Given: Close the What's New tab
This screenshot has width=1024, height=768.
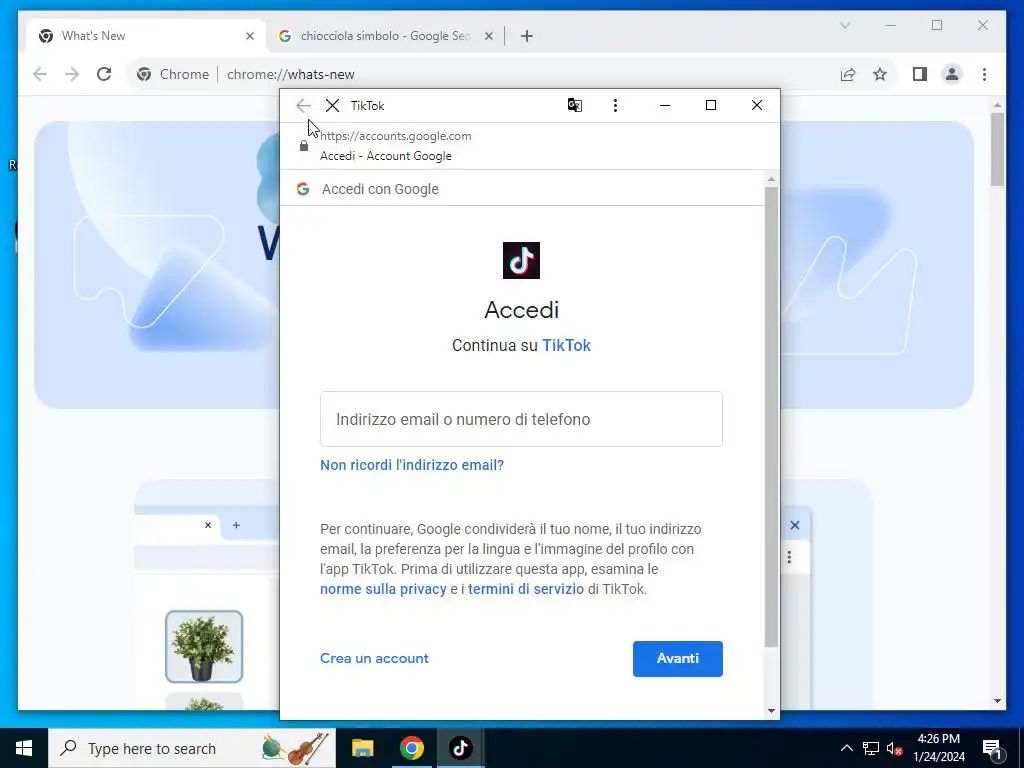Looking at the screenshot, I should [x=249, y=36].
